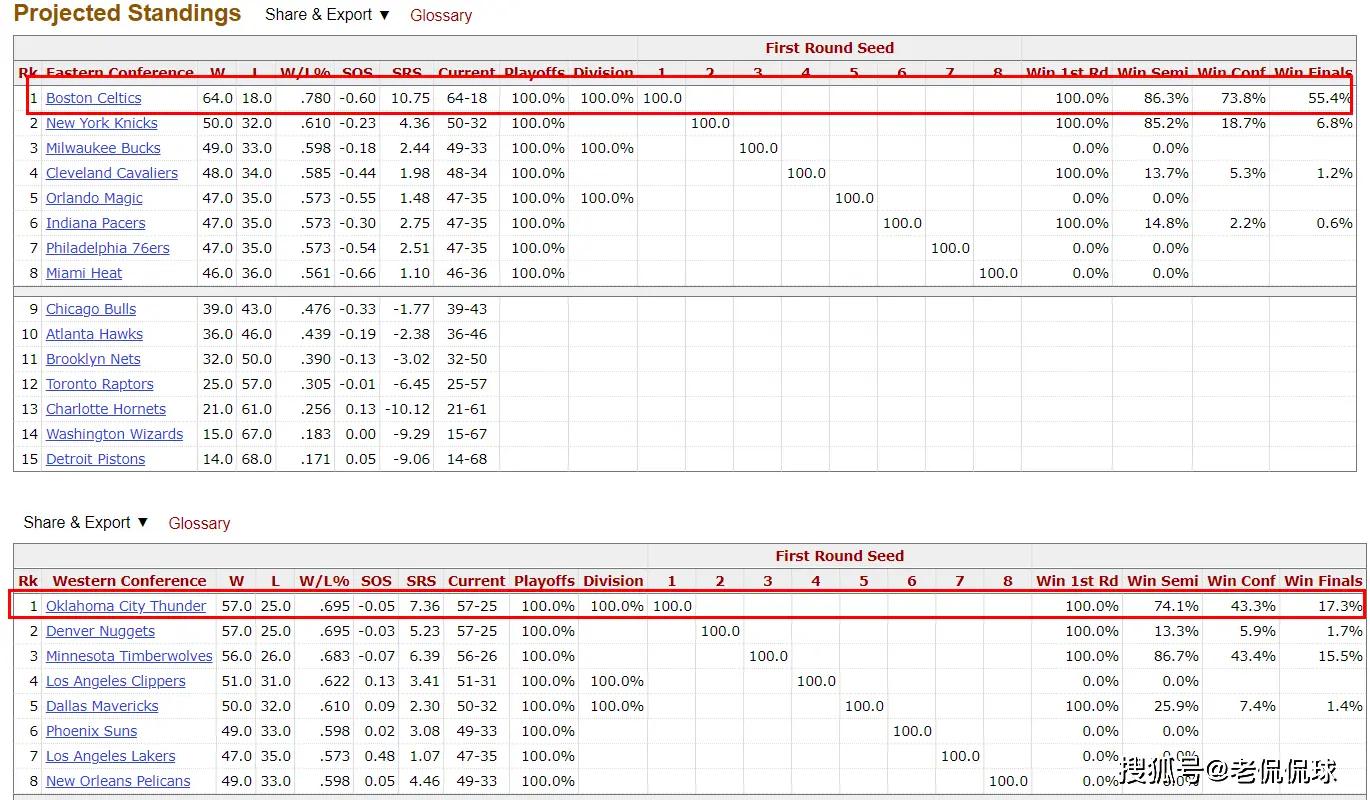Select Pistons current record 14-68
This screenshot has width=1370, height=800.
[467, 459]
